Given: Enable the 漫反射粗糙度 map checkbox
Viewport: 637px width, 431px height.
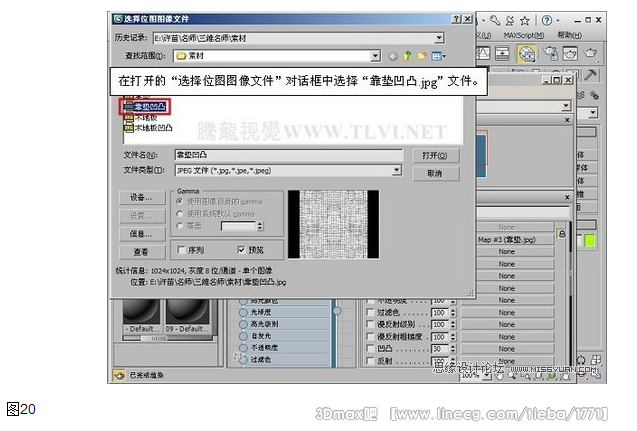Looking at the screenshot, I should click(370, 337).
